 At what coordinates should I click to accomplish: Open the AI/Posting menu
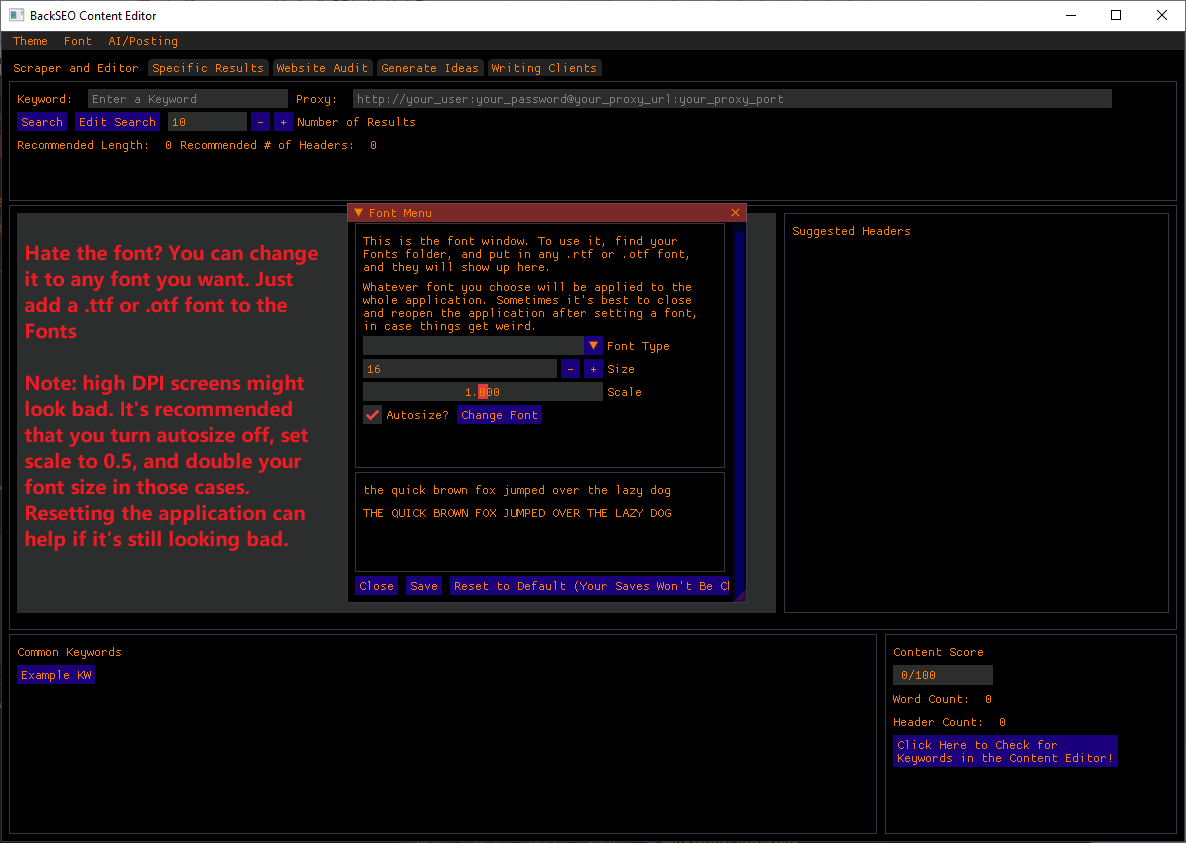(143, 41)
